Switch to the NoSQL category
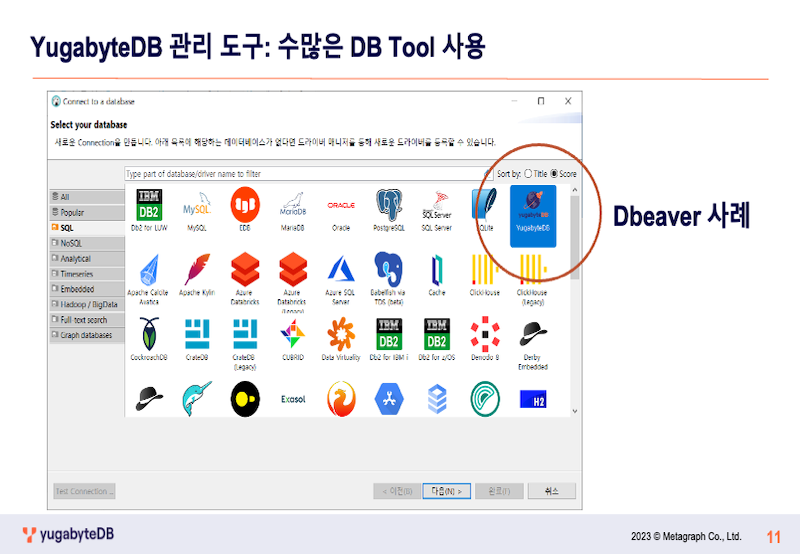The width and height of the screenshot is (800, 554). pyautogui.click(x=87, y=243)
